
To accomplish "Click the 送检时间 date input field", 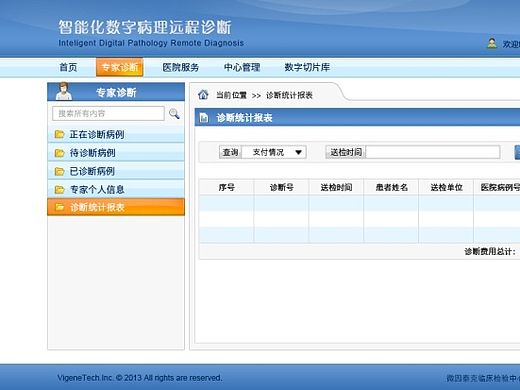I will point(433,152).
